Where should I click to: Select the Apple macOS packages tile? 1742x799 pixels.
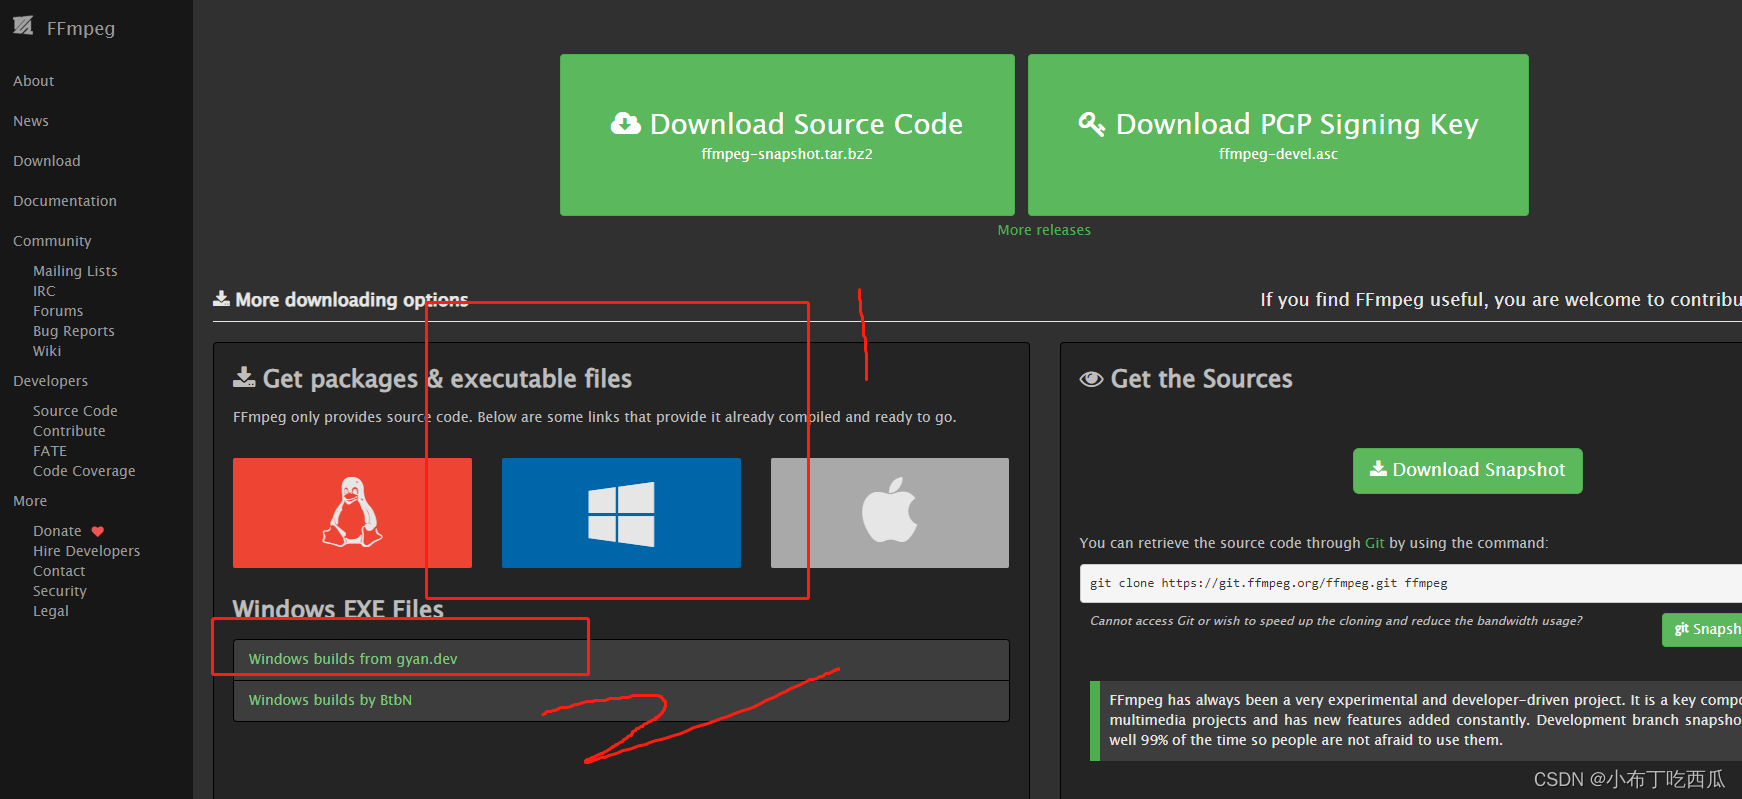[890, 513]
